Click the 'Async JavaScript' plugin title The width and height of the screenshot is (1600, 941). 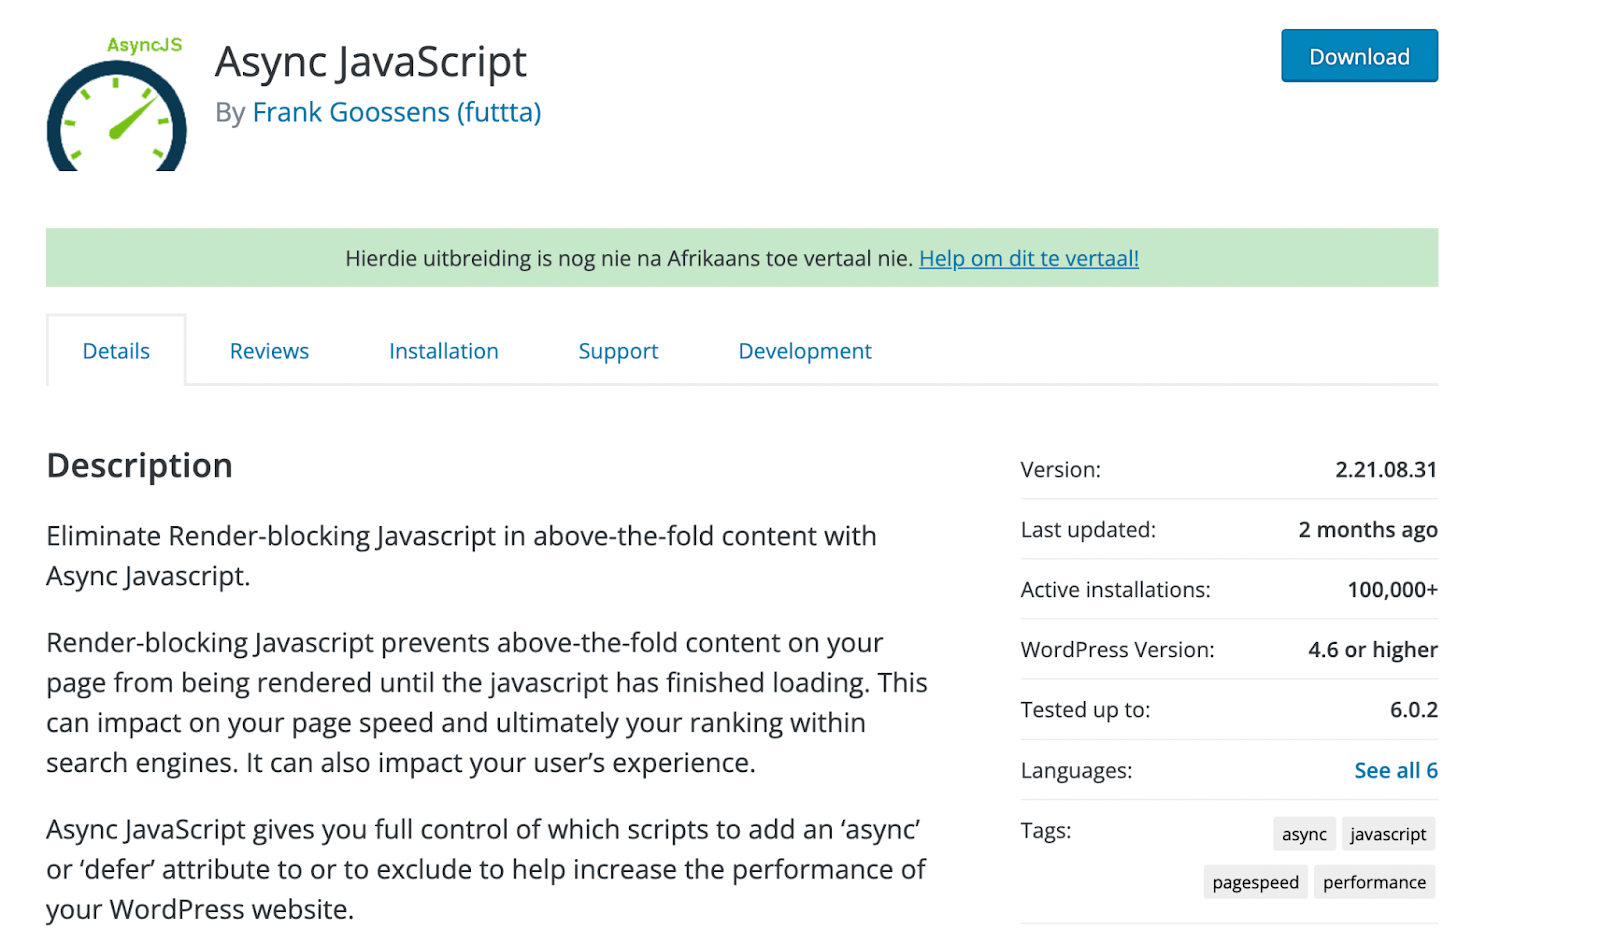click(371, 62)
